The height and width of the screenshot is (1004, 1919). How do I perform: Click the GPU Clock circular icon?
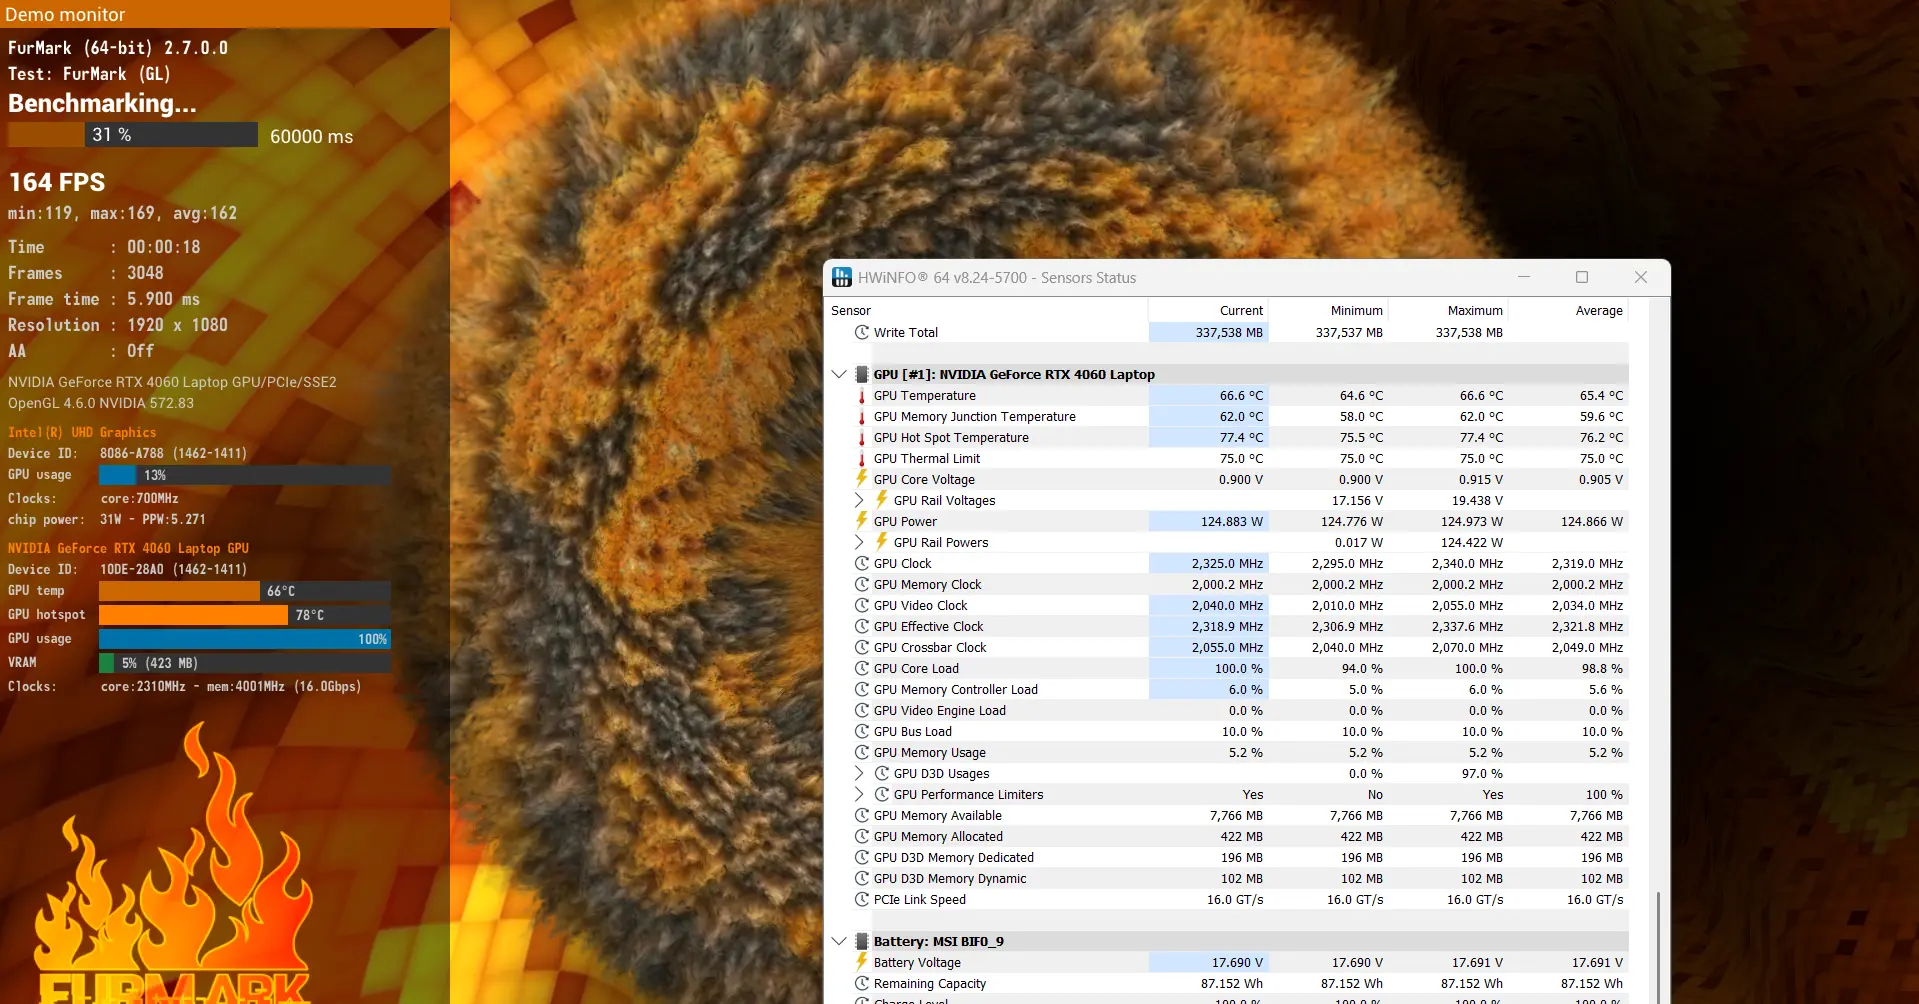tap(861, 563)
